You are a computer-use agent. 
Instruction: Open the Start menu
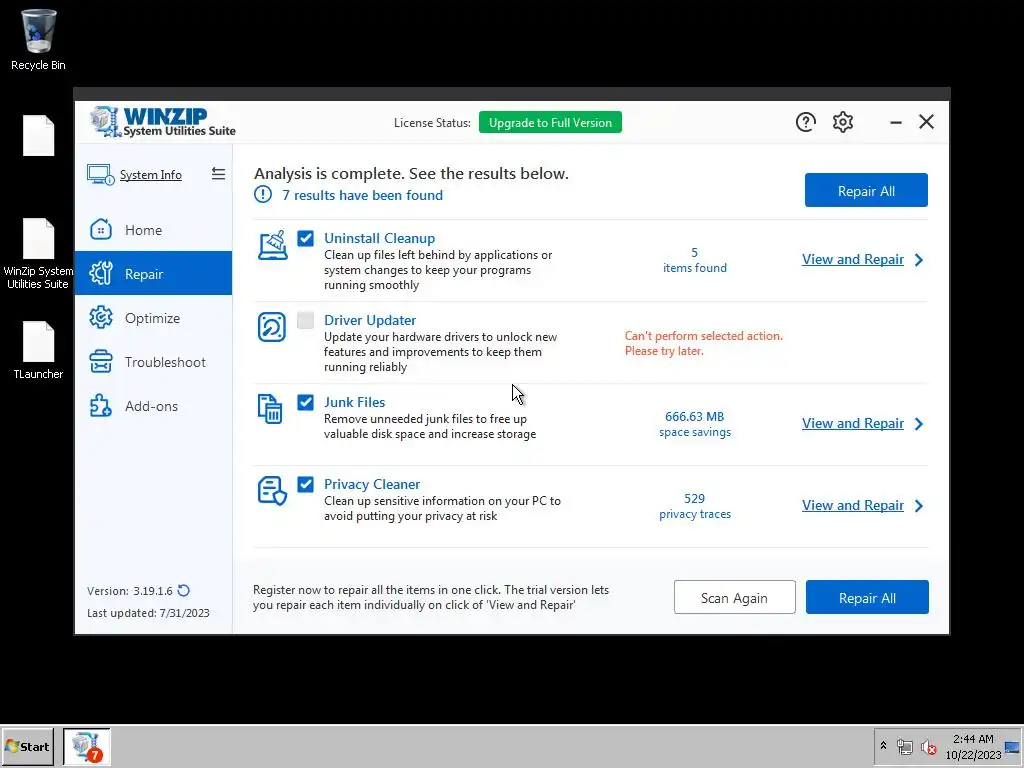tap(27, 746)
